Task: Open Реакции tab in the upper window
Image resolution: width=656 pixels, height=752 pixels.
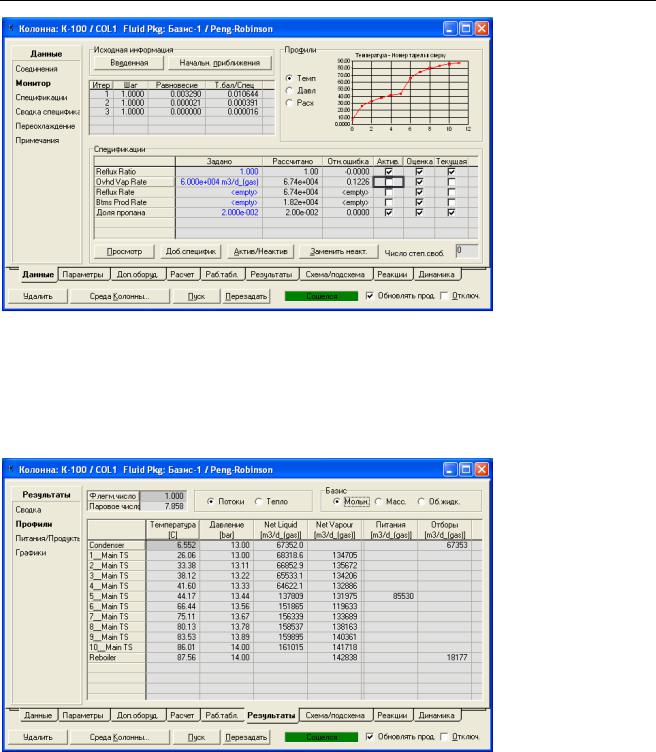Action: [392, 275]
